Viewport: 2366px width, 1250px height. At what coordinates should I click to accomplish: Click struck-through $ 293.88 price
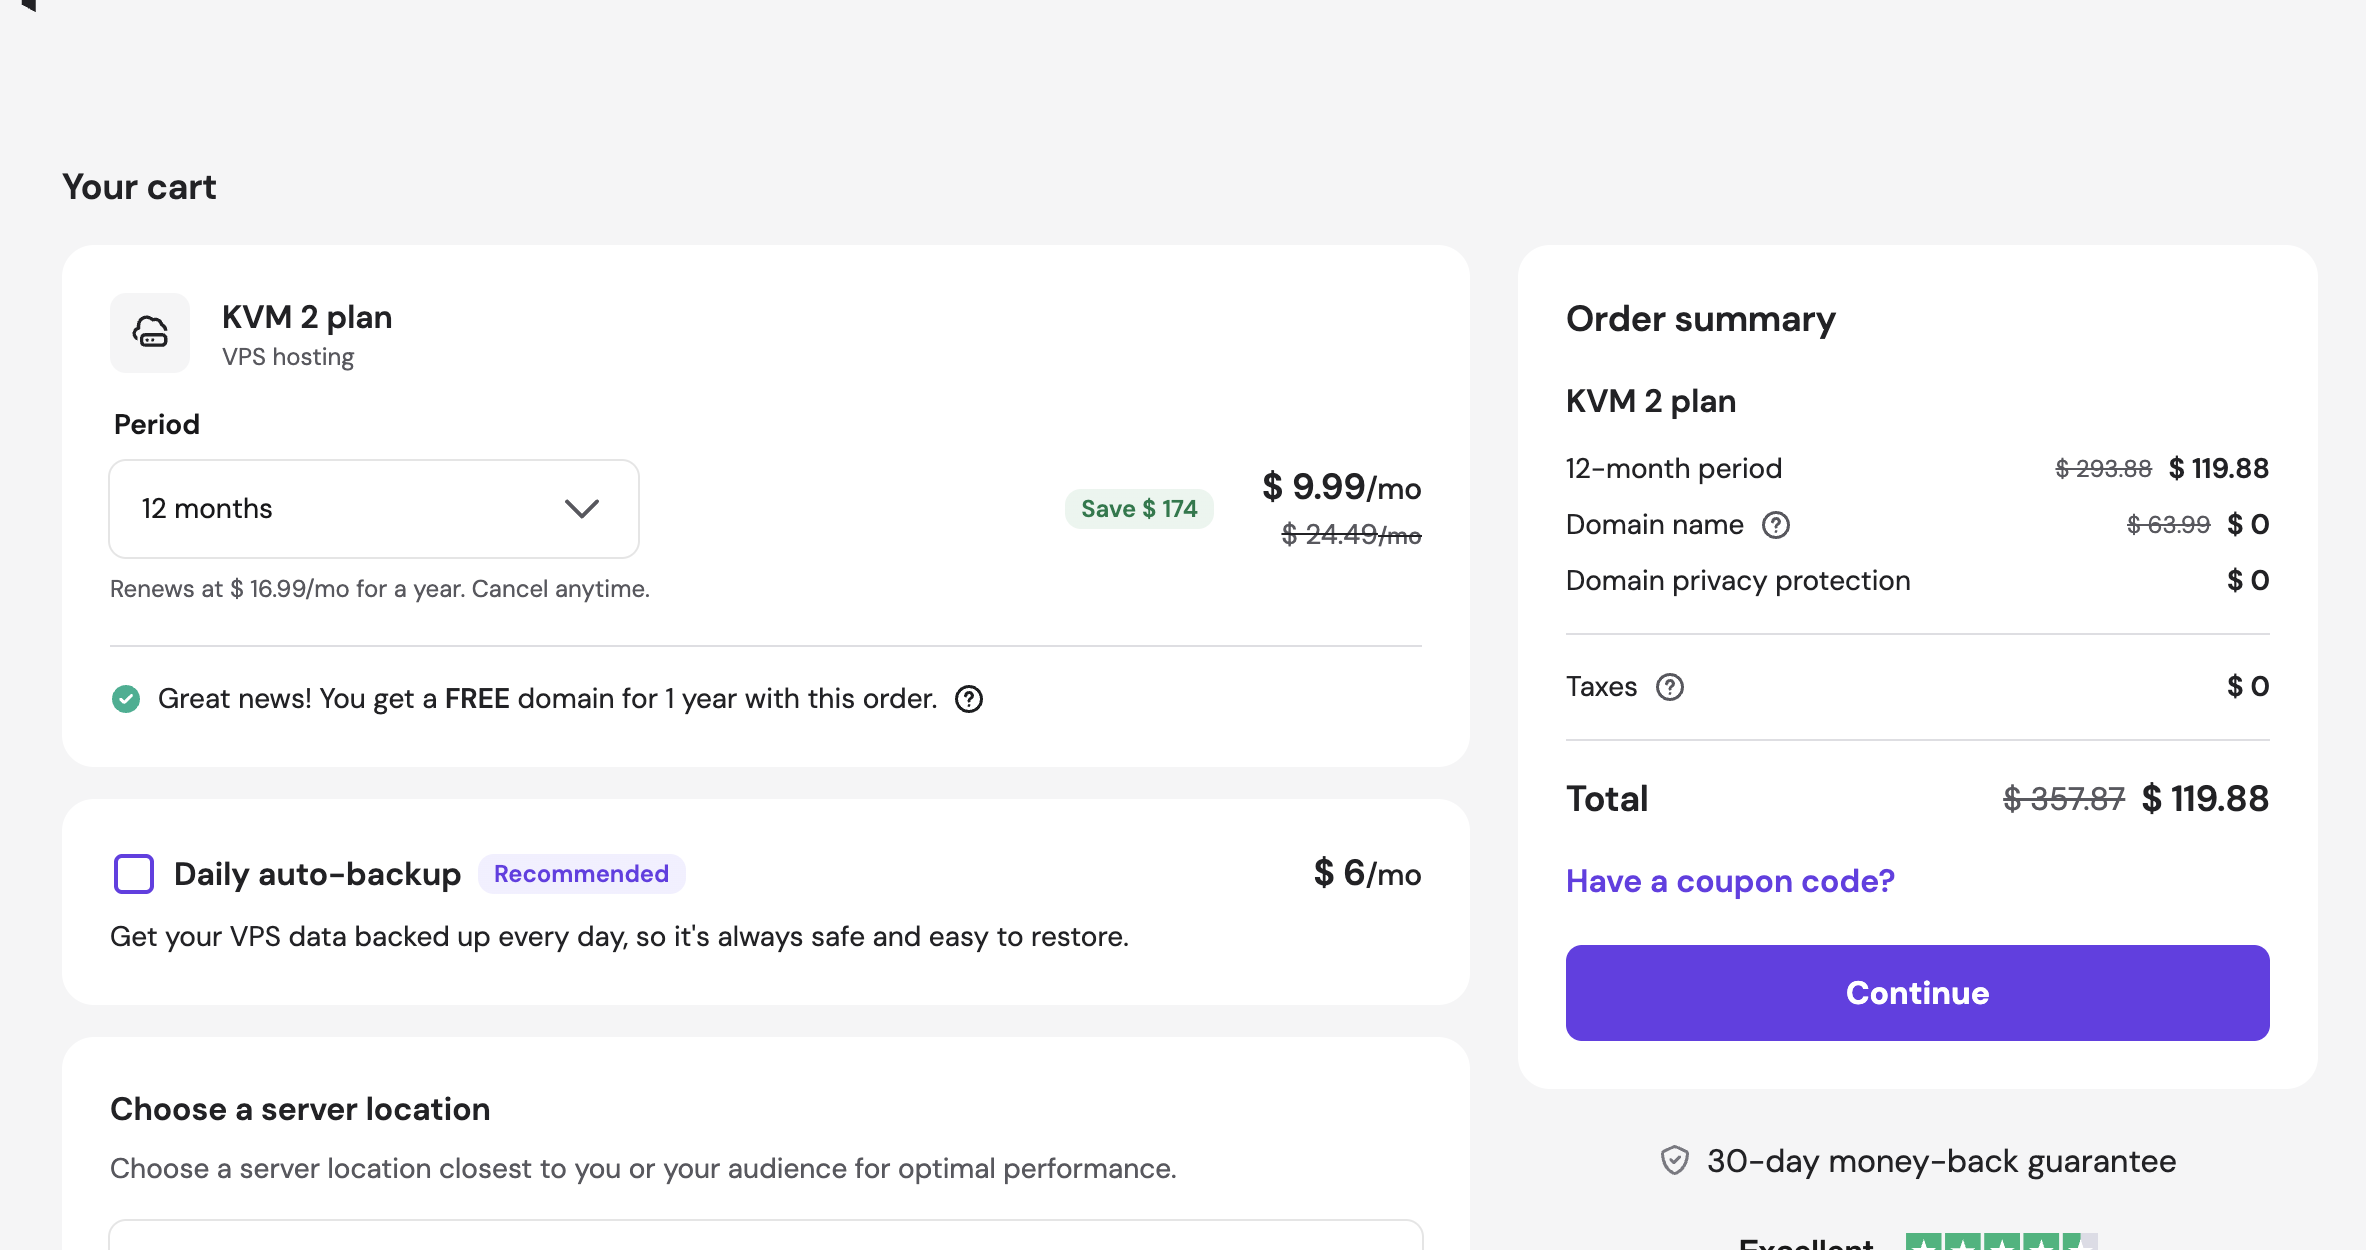[x=2103, y=468]
